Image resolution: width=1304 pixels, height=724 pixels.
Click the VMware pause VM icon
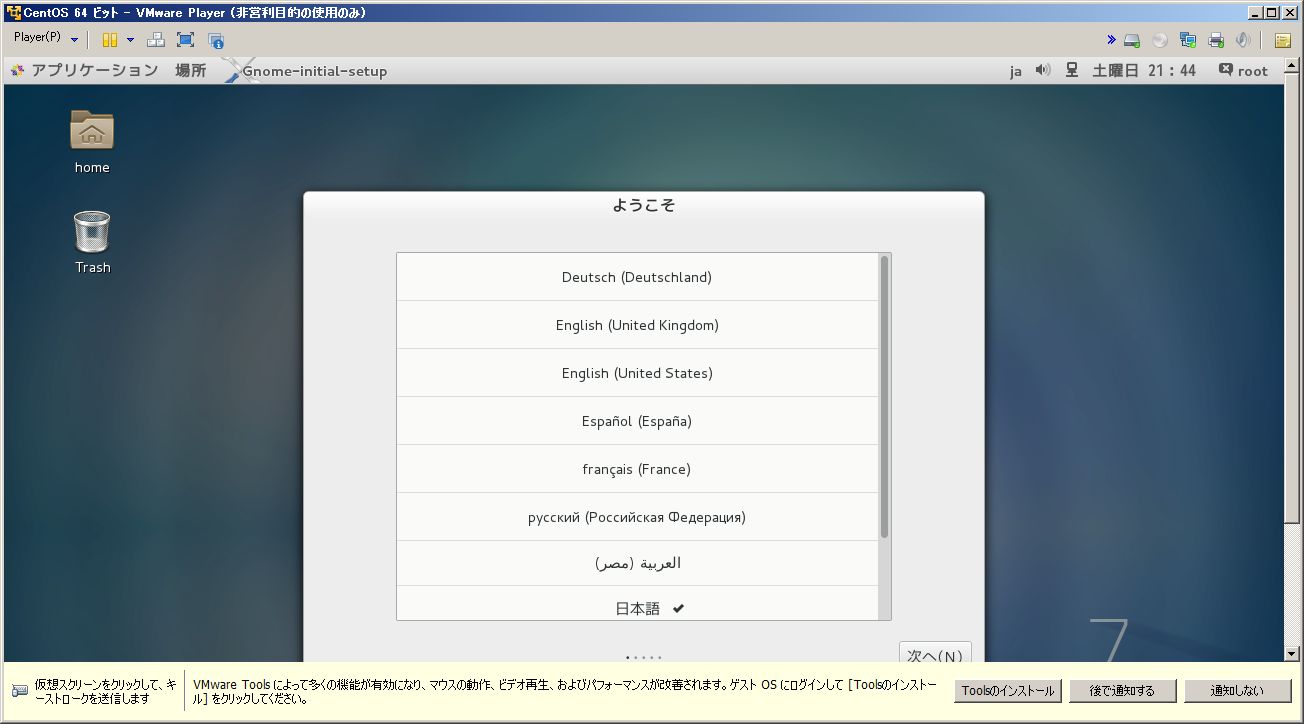point(109,40)
